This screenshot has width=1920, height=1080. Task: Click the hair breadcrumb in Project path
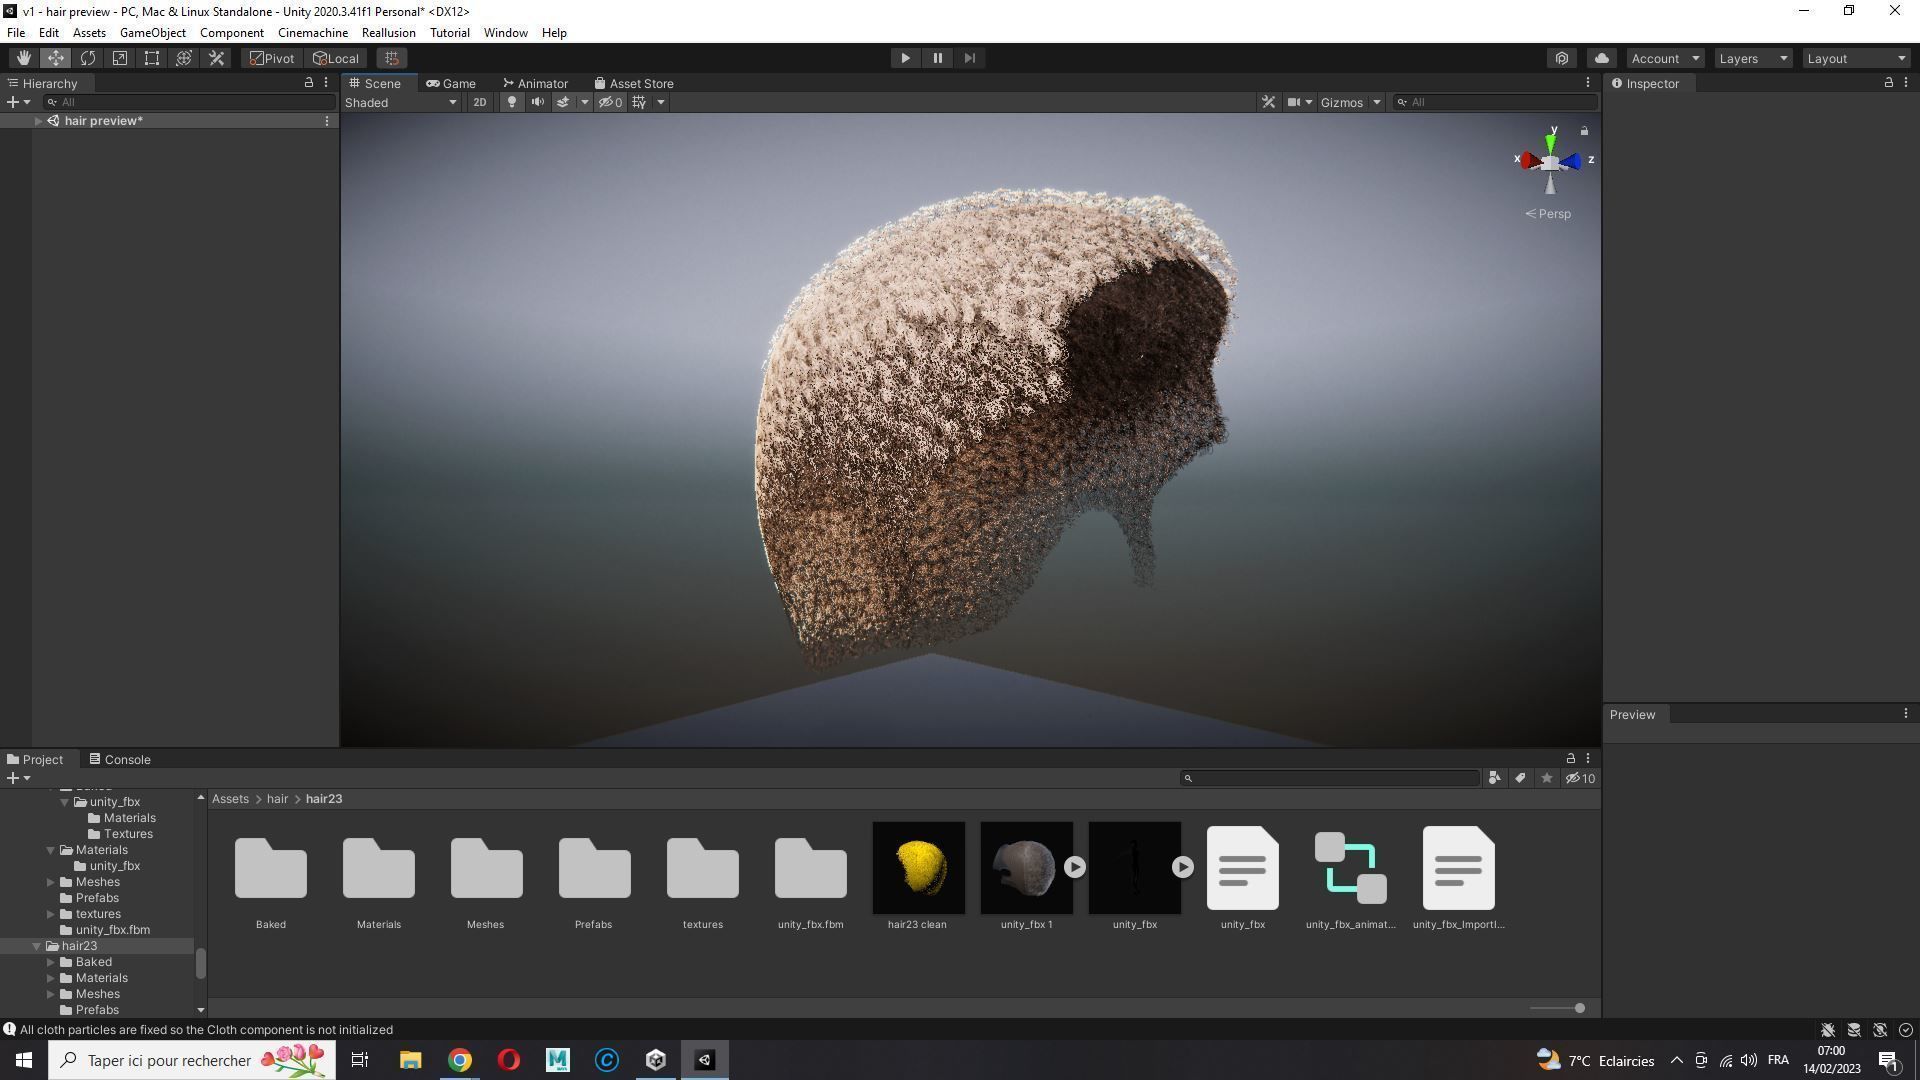click(277, 799)
